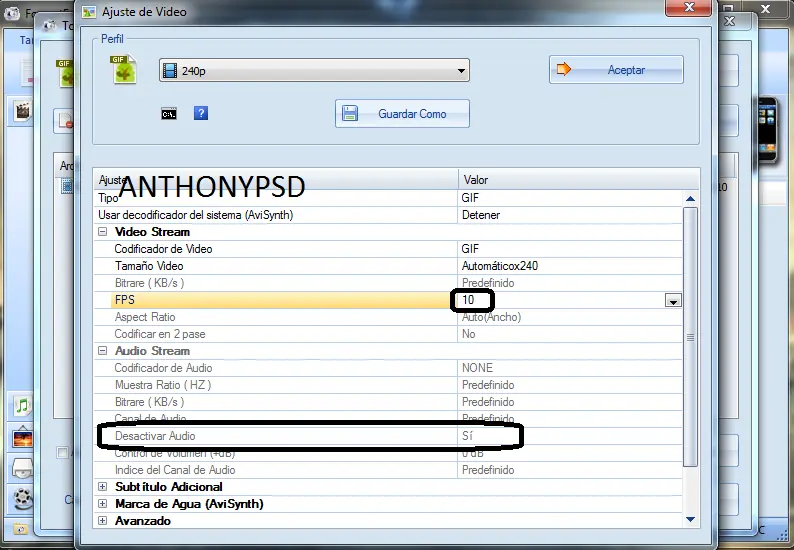Viewport: 794px width, 550px height.
Task: Collapse the Audio Stream section
Action: 103,350
